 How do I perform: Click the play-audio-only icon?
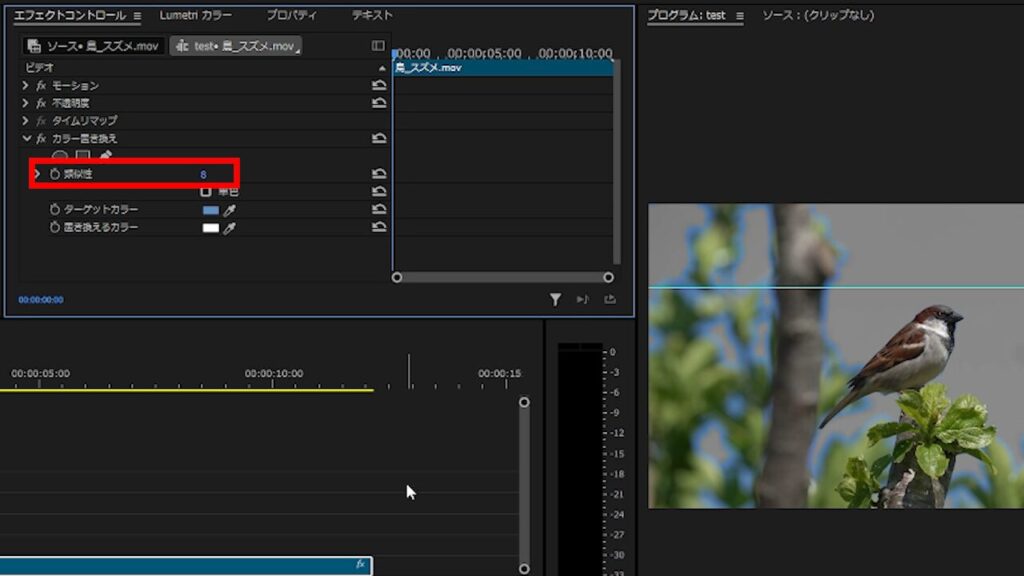(x=583, y=299)
